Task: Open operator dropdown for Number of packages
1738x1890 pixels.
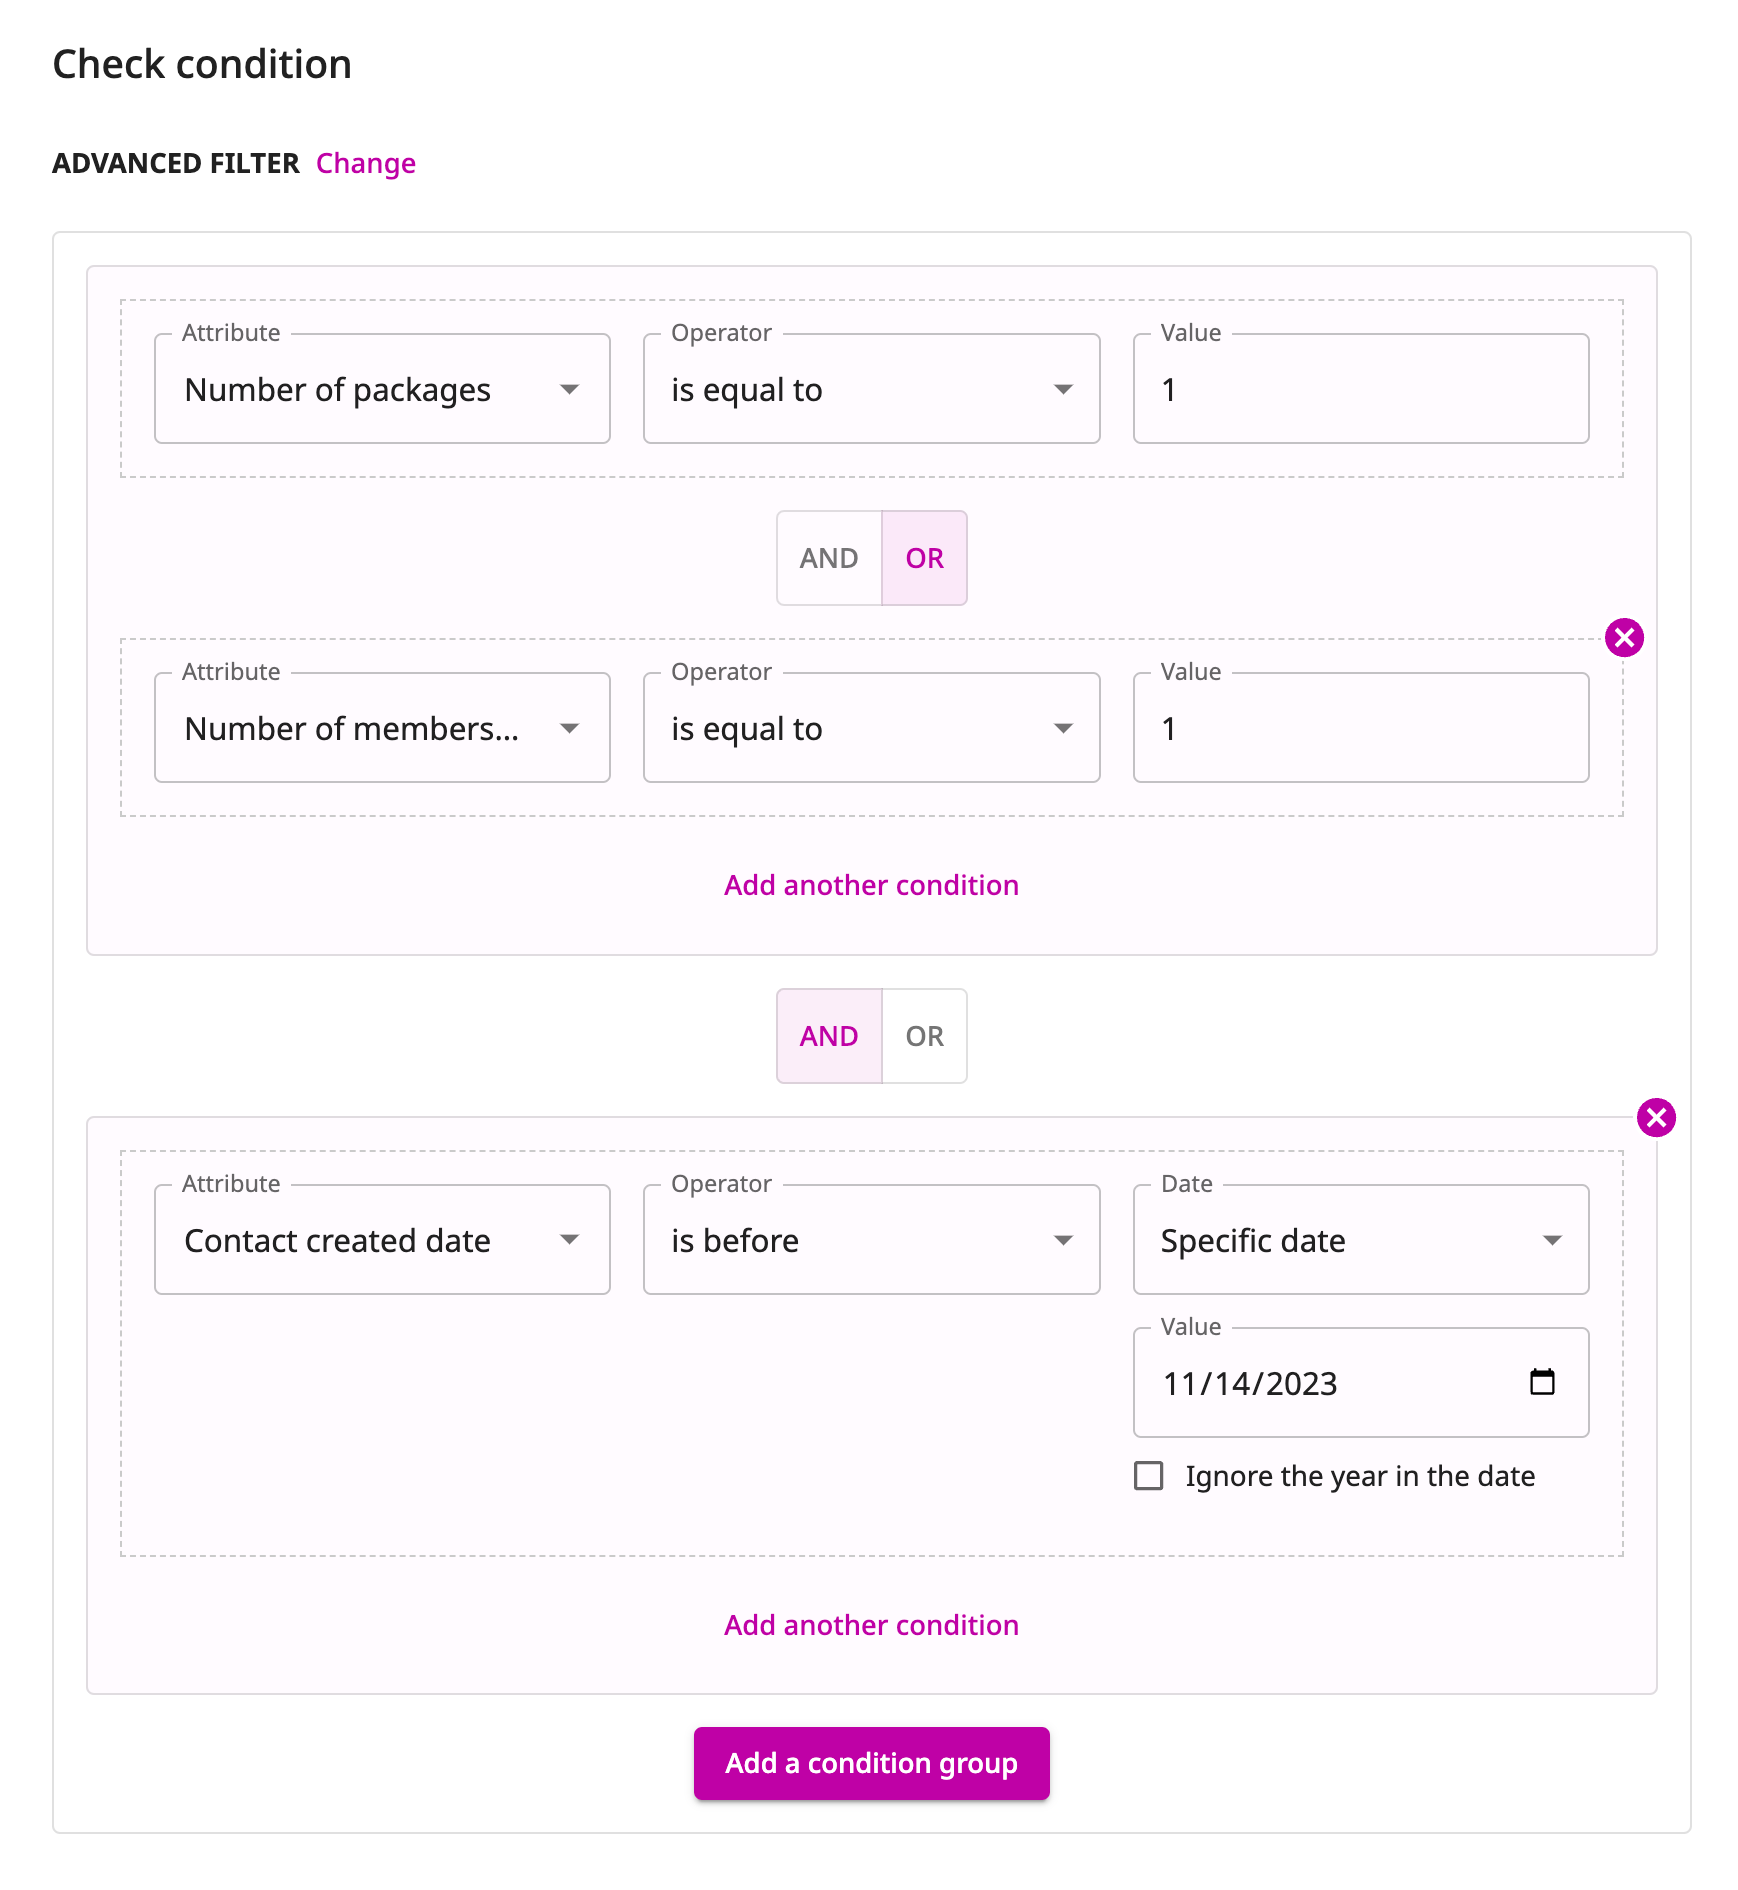Action: click(871, 389)
